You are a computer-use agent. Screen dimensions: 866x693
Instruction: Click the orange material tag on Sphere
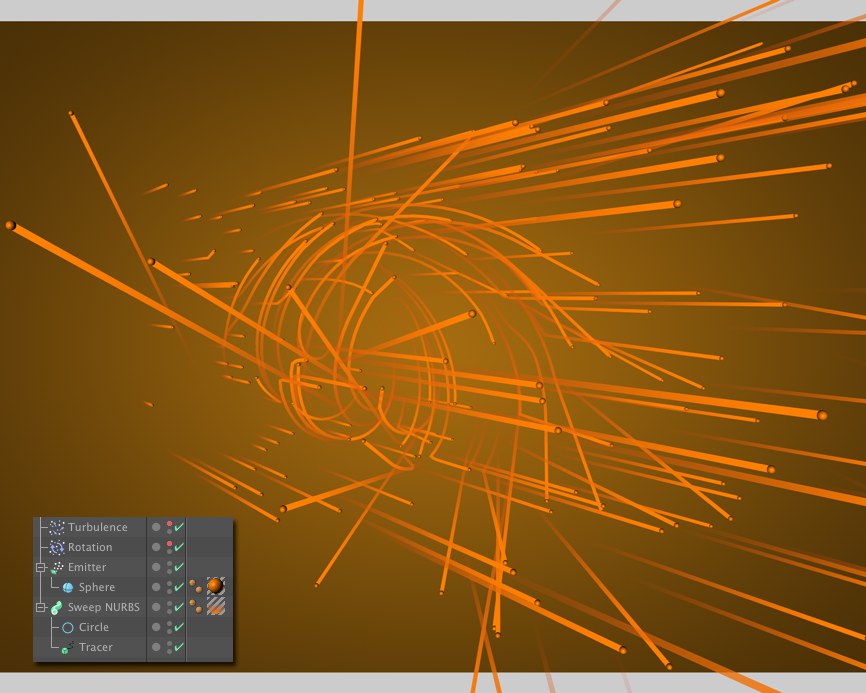click(215, 586)
